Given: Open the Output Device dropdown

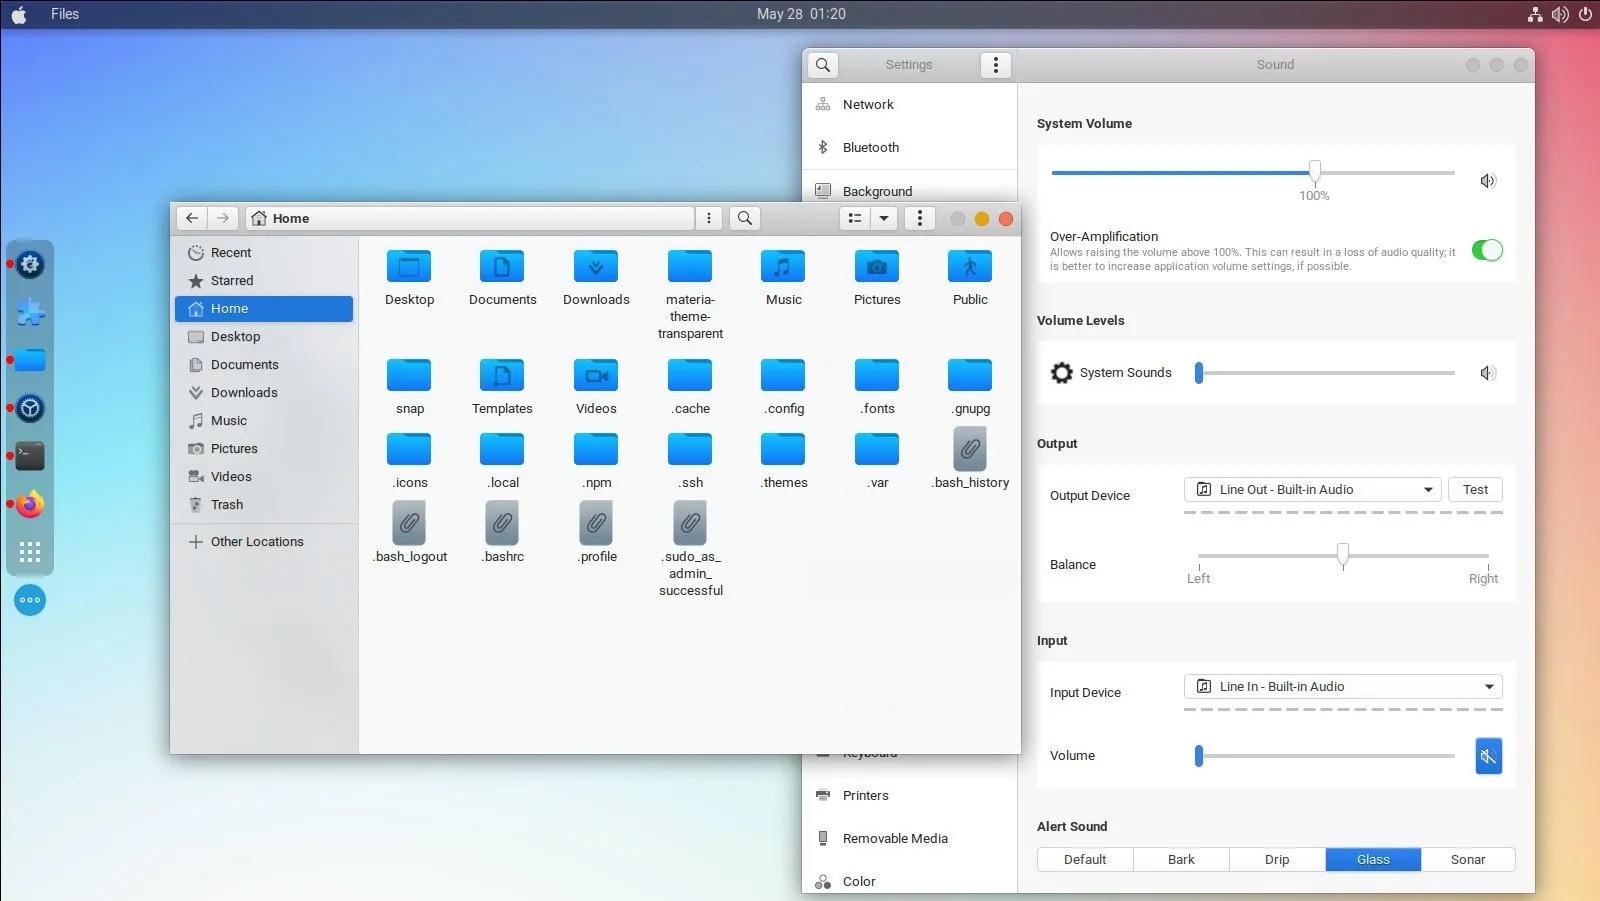Looking at the screenshot, I should coord(1312,489).
